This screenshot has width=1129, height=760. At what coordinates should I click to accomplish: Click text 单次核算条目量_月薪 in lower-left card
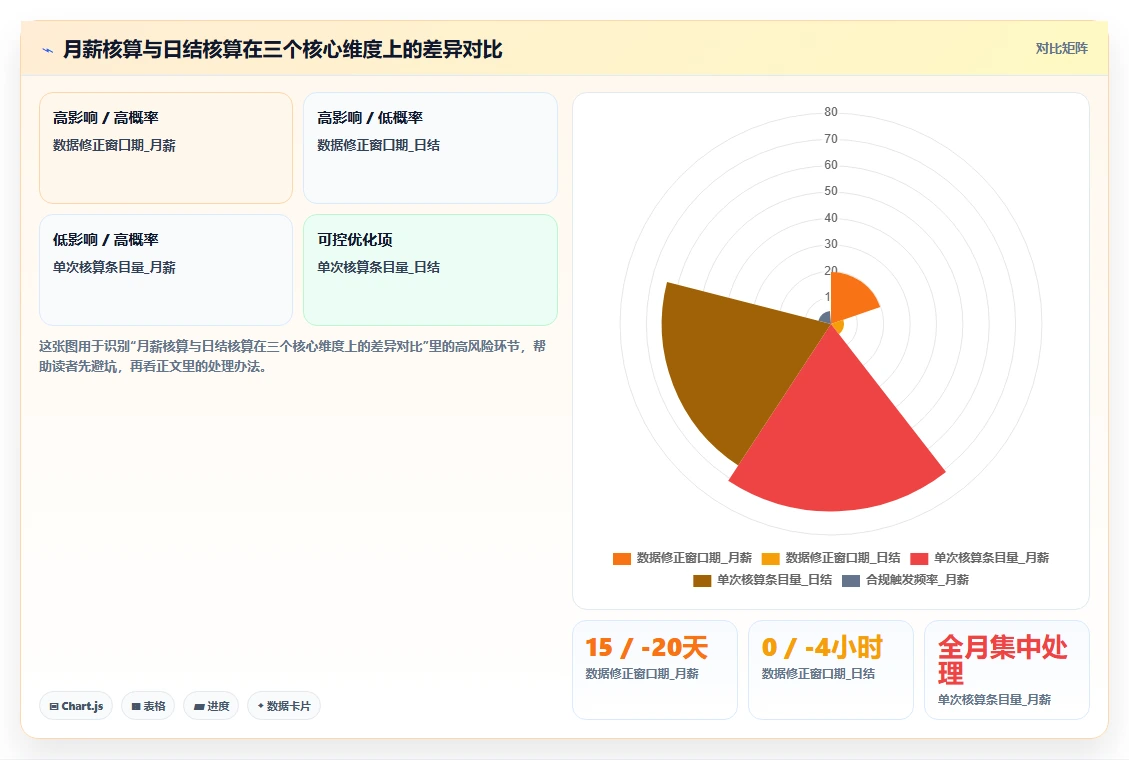click(114, 268)
